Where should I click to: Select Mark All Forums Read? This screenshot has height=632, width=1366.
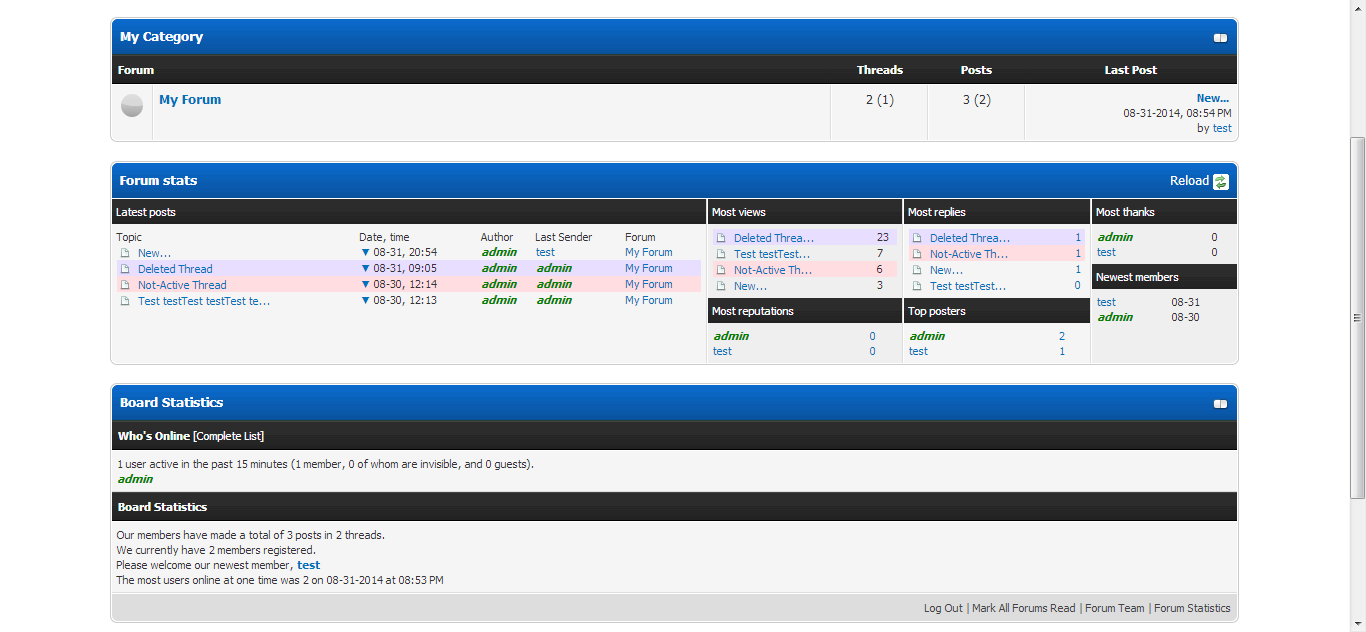(1023, 608)
